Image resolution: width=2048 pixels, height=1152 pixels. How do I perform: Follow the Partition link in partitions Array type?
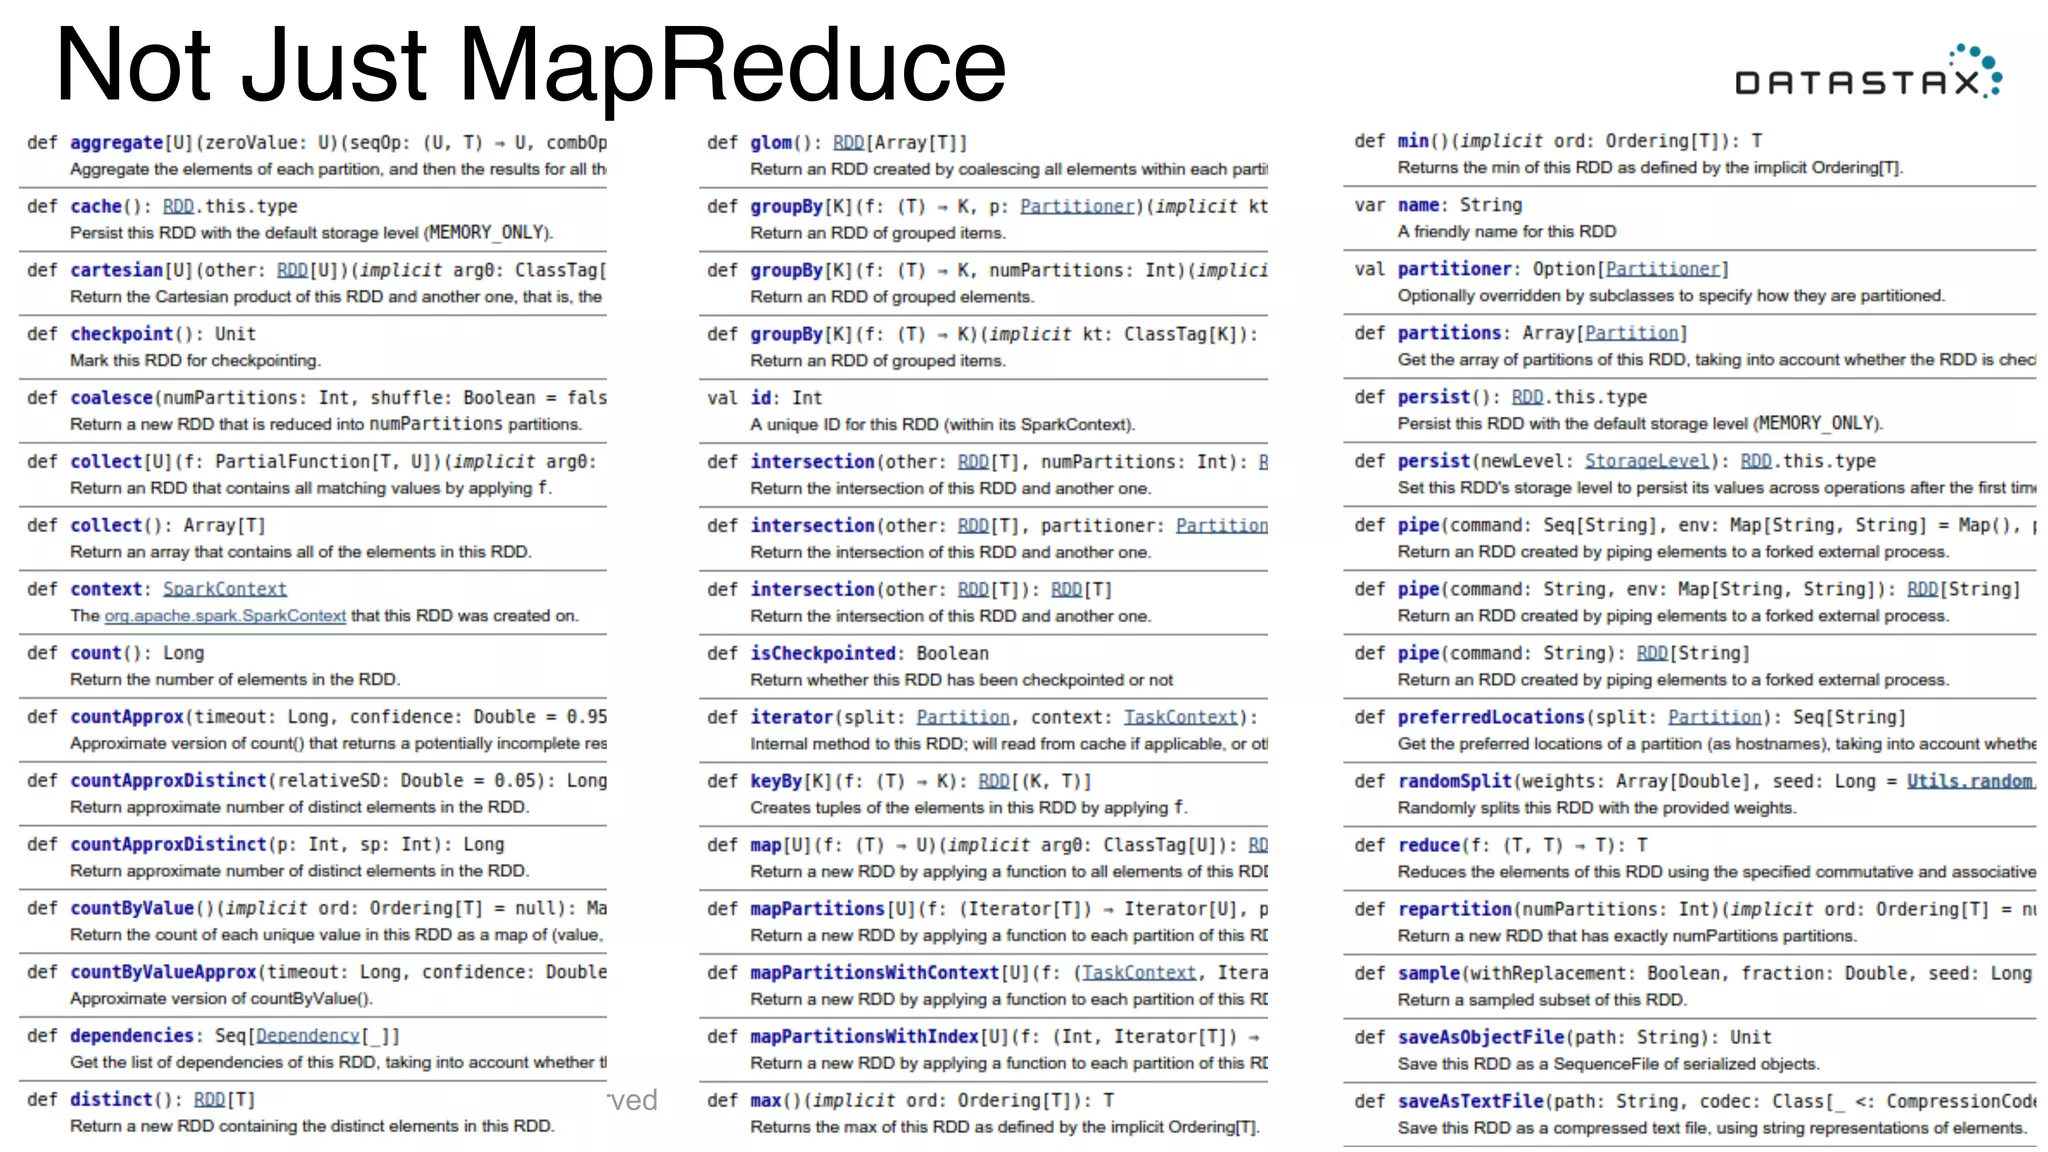(x=1631, y=333)
